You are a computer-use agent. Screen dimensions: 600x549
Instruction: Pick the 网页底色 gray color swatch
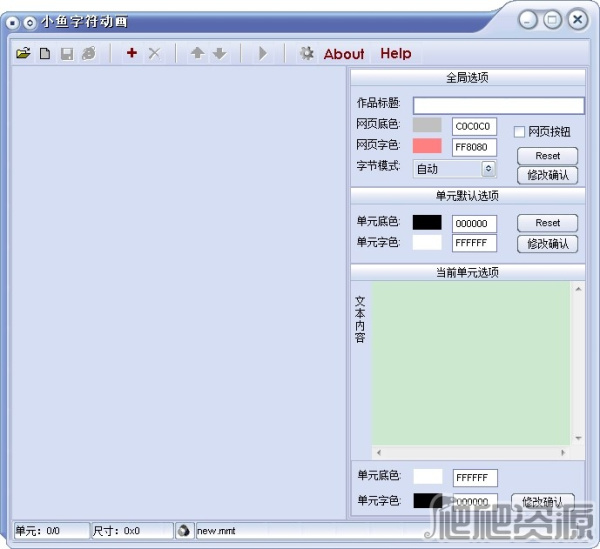[x=427, y=125]
